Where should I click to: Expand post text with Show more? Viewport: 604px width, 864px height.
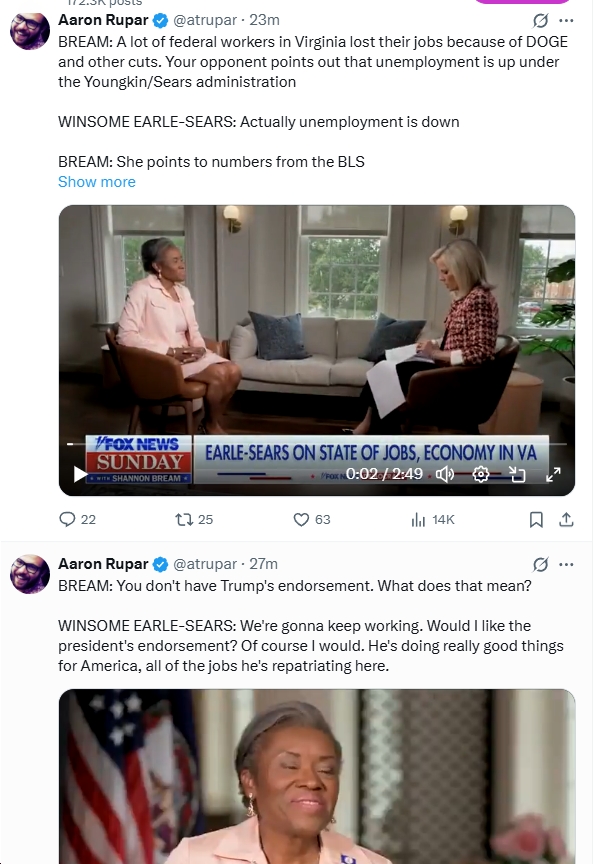coord(96,182)
